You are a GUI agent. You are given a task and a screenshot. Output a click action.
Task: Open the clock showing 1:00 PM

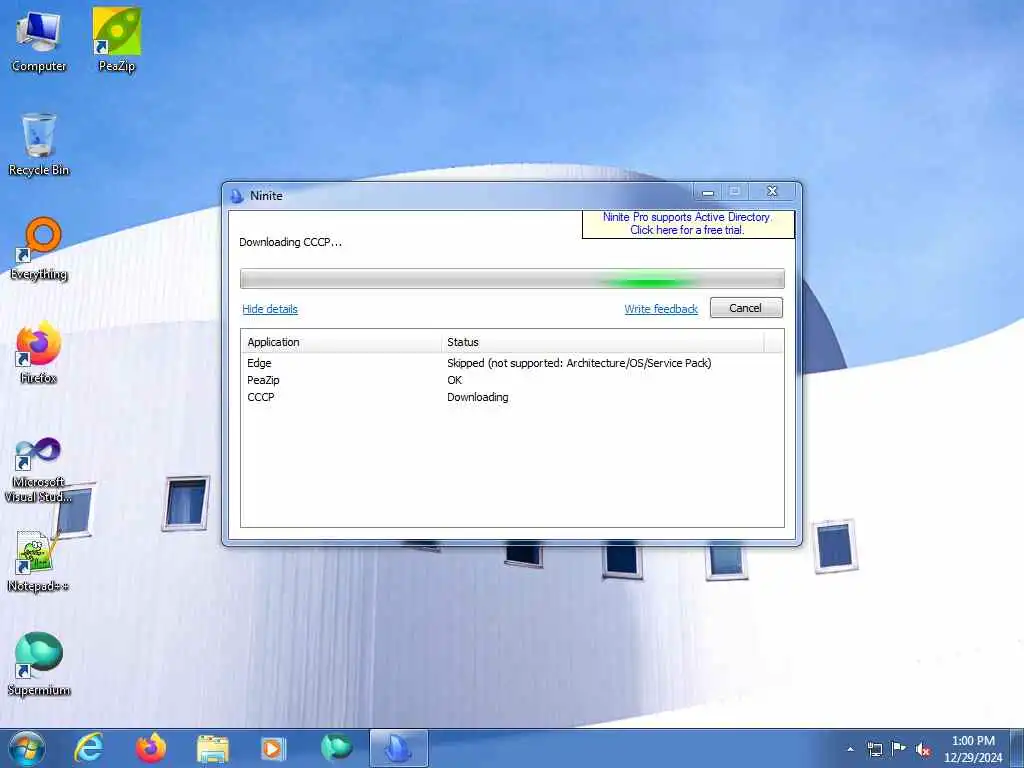(973, 749)
